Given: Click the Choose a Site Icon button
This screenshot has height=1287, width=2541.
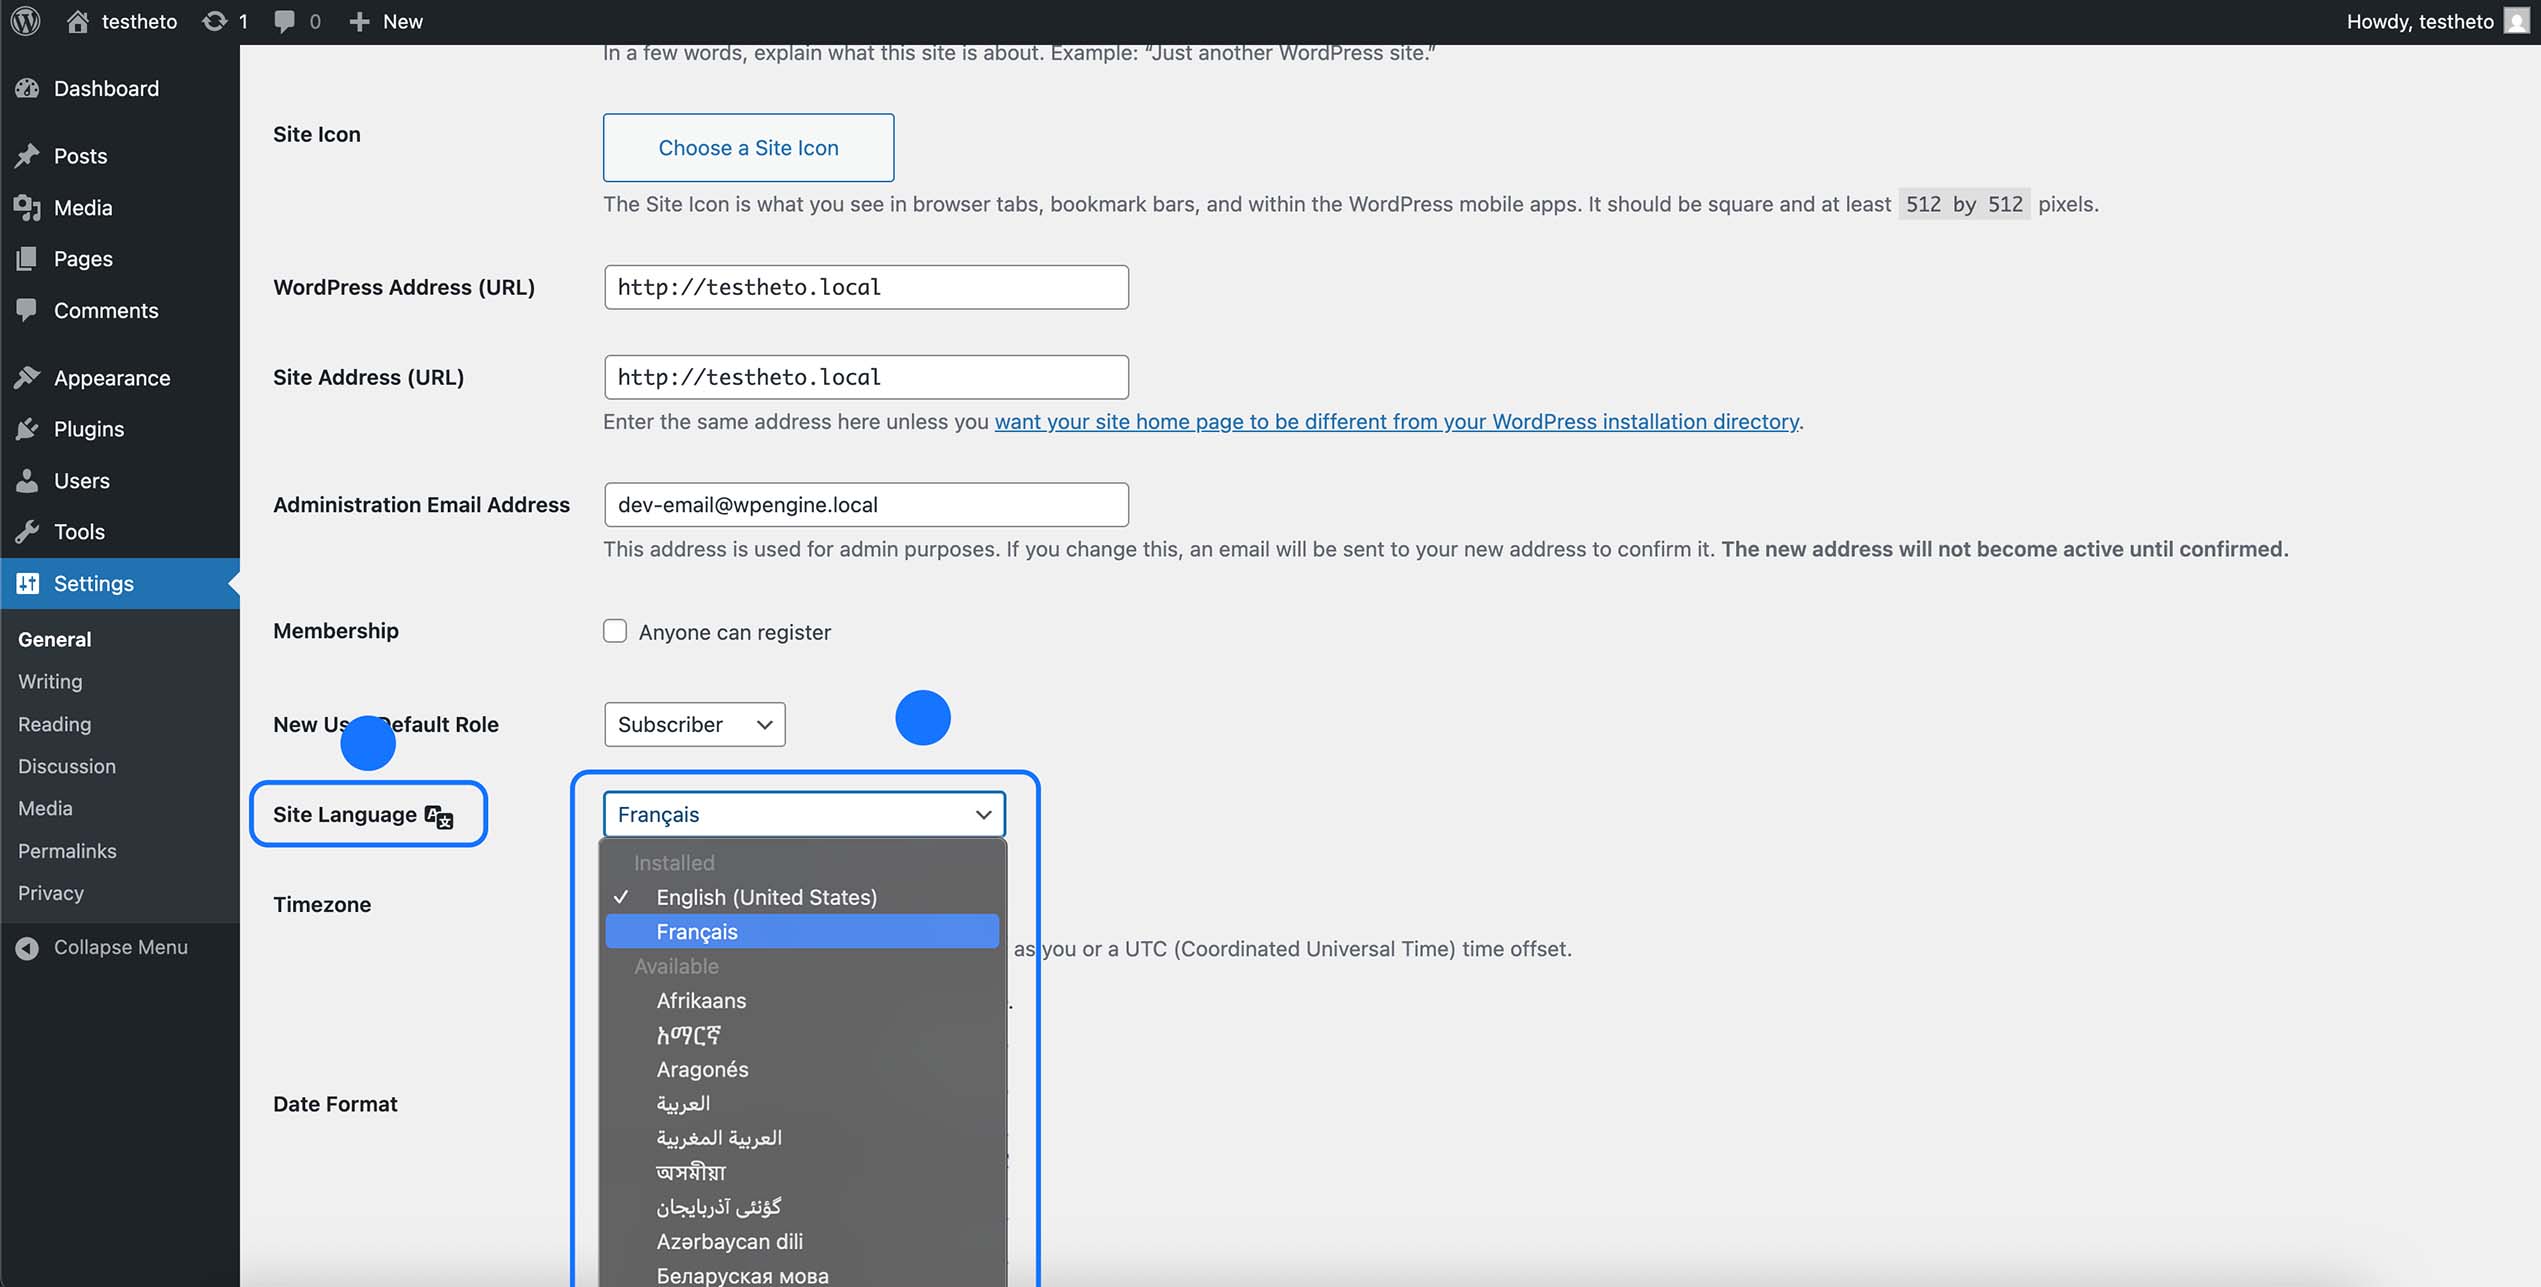Looking at the screenshot, I should point(748,147).
